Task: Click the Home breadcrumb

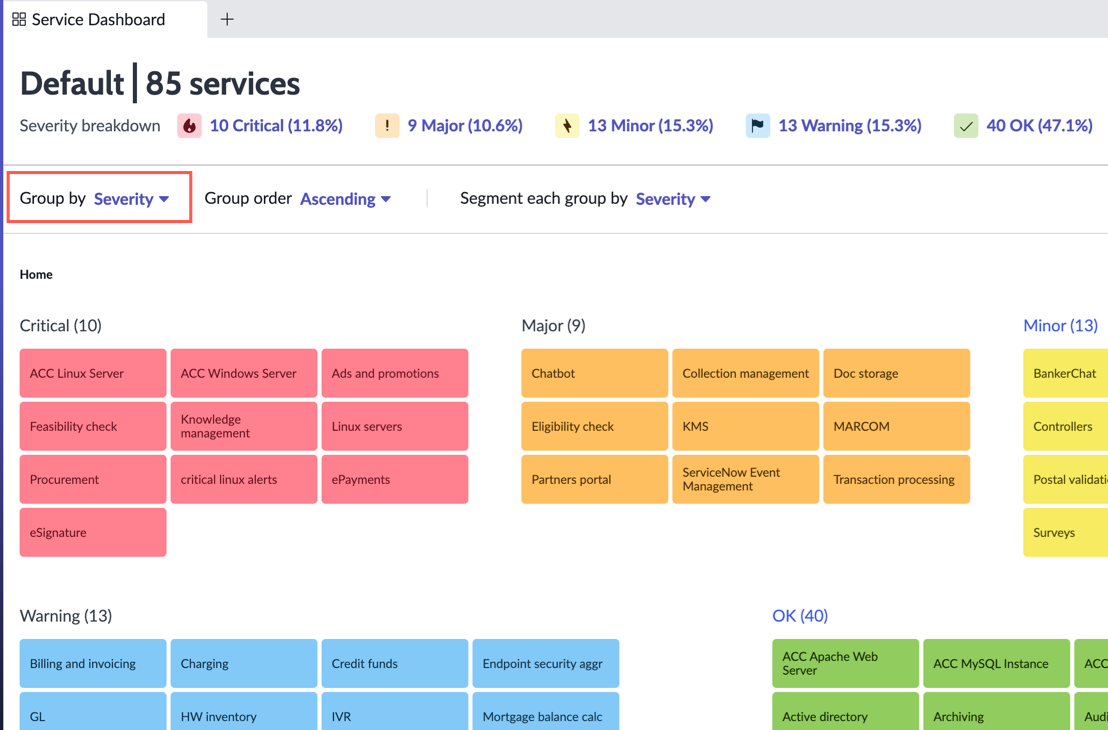Action: 36,274
